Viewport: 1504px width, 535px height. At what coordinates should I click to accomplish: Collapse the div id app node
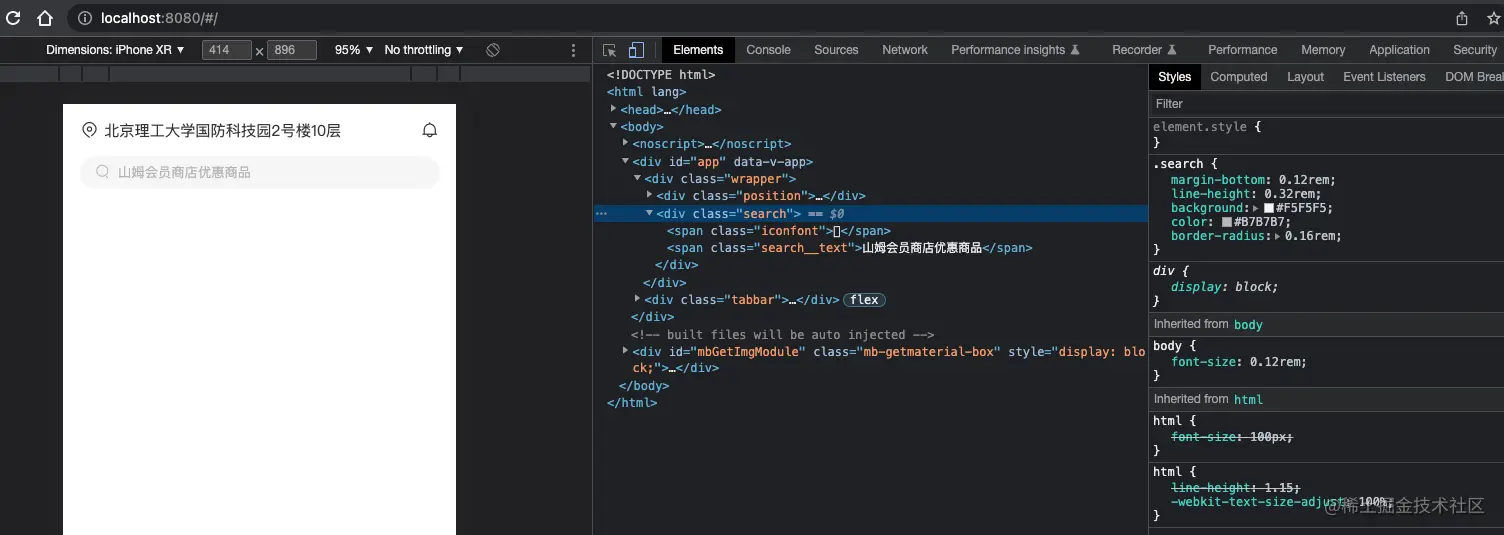pyautogui.click(x=626, y=161)
